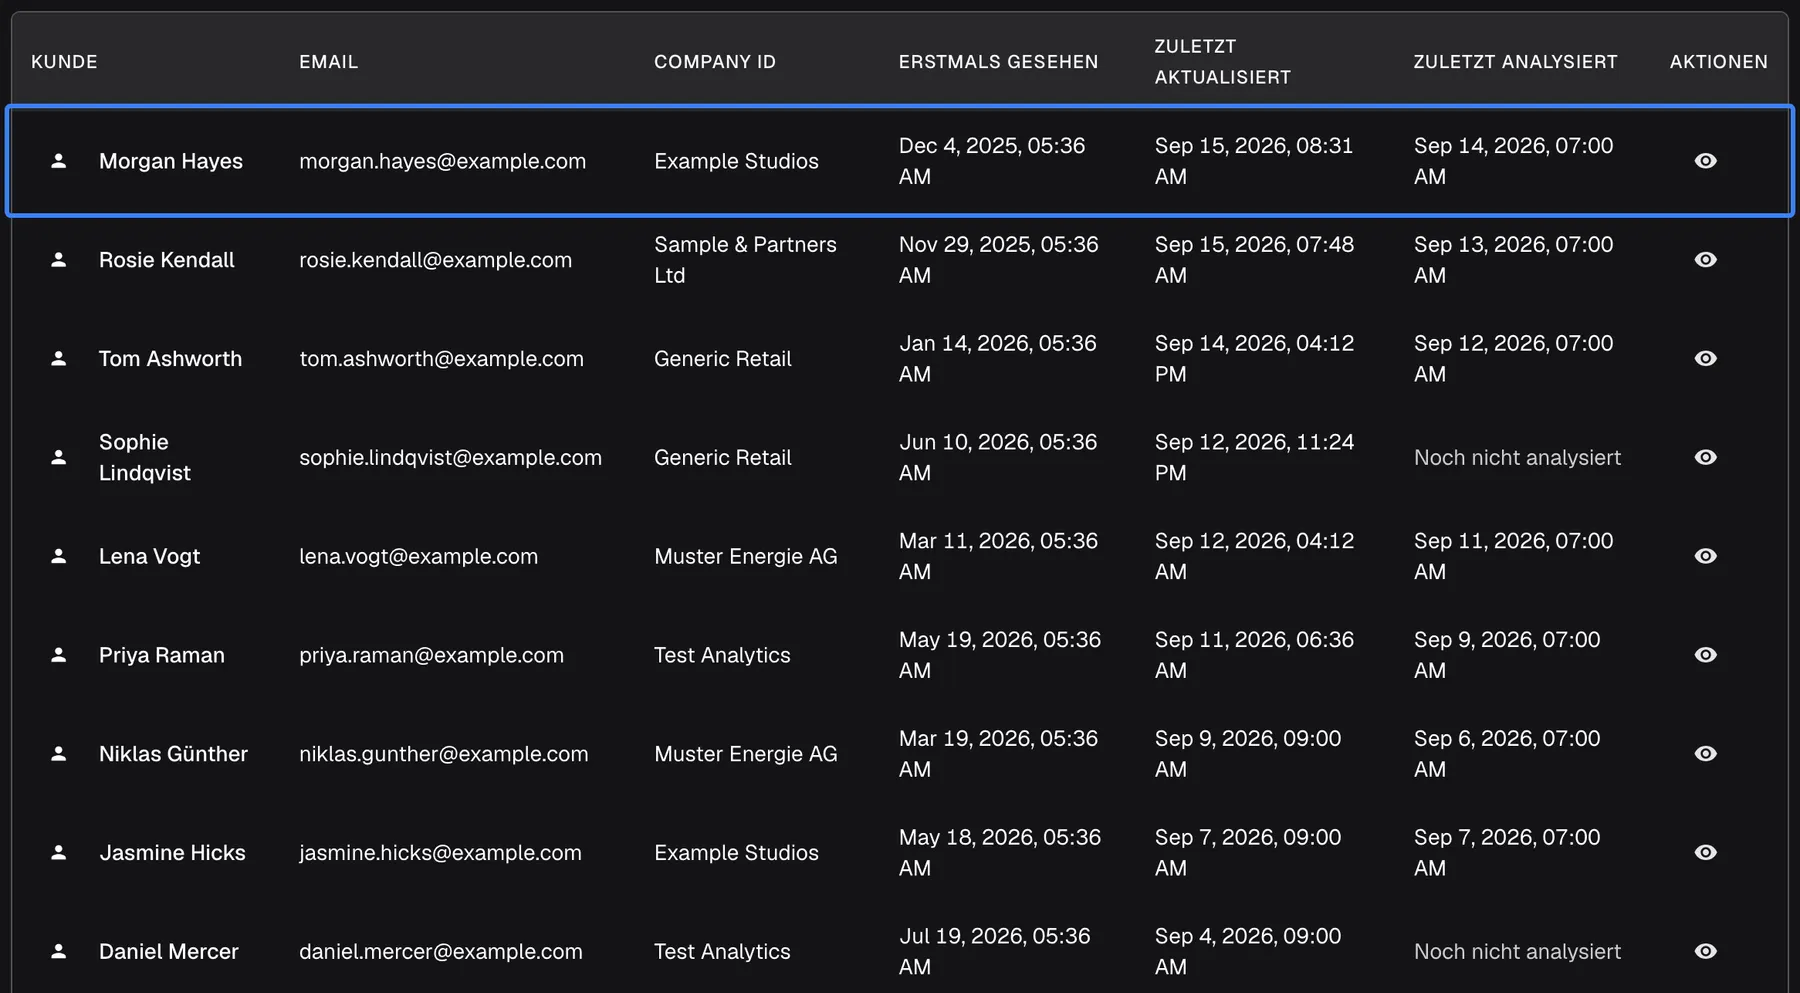Open view action for Rosie Kendall row
This screenshot has width=1800, height=993.
pyautogui.click(x=1705, y=260)
